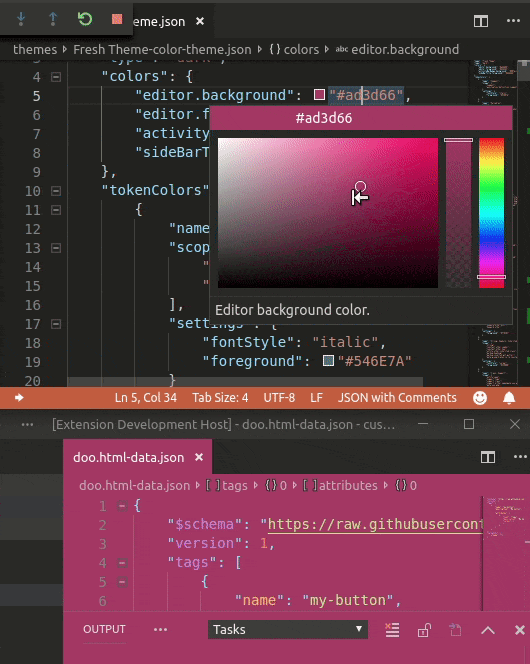530x664 pixels.
Task: Click Fresh Theme-color-theme.json breadcrumb
Action: click(x=162, y=50)
